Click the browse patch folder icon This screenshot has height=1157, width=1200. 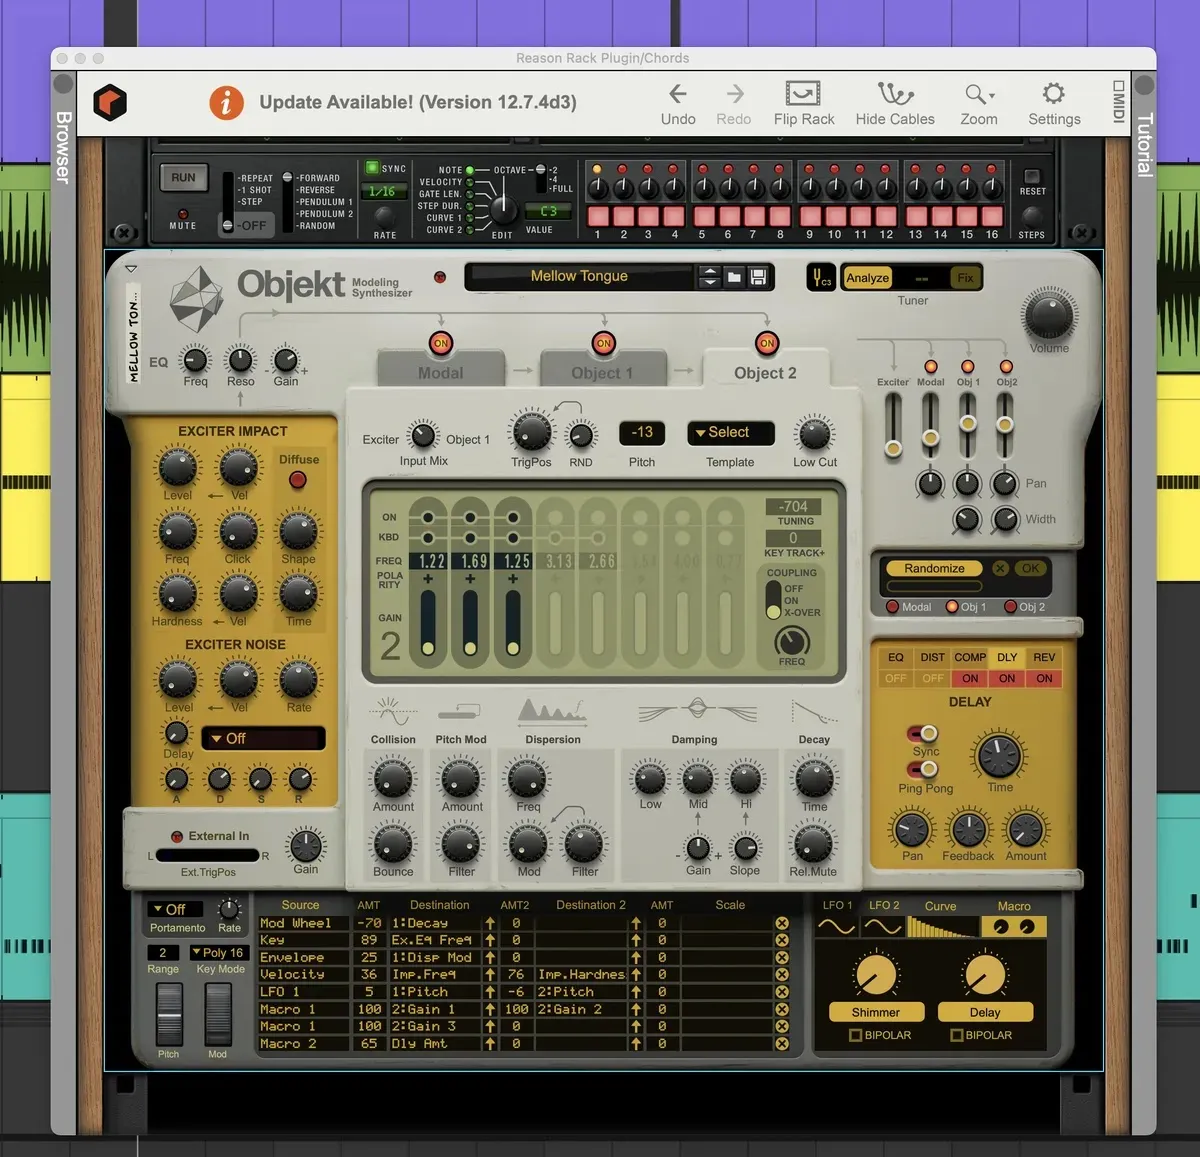[x=734, y=277]
